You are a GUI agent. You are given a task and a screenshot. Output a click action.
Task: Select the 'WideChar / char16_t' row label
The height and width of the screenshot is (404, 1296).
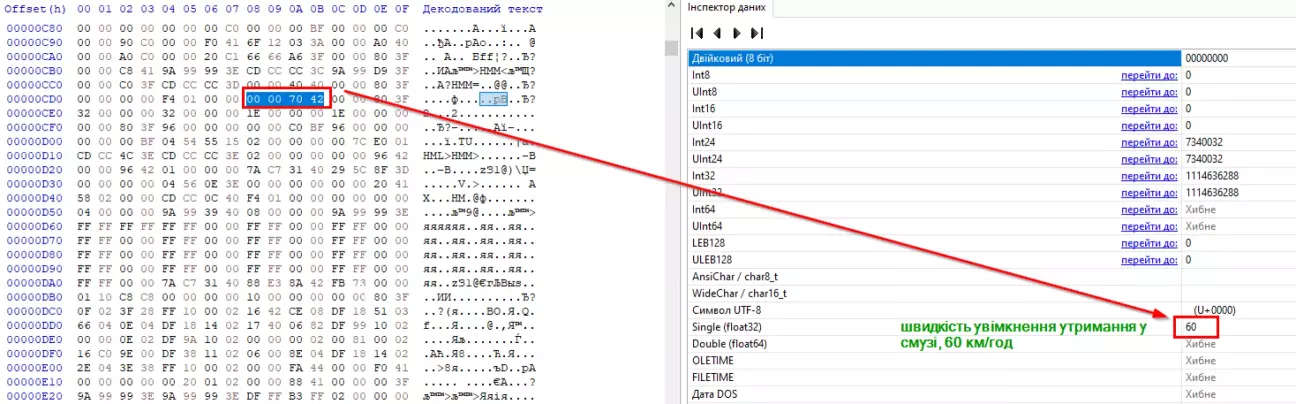pos(739,294)
